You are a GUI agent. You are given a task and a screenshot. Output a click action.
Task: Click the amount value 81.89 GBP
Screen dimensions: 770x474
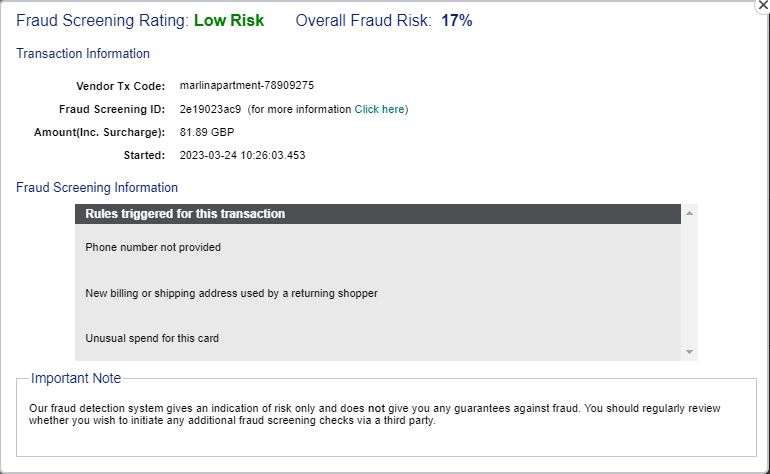[x=207, y=132]
